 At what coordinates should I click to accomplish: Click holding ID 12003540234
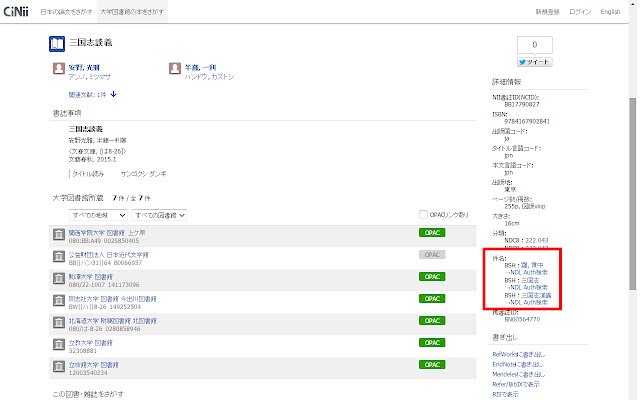tap(88, 373)
